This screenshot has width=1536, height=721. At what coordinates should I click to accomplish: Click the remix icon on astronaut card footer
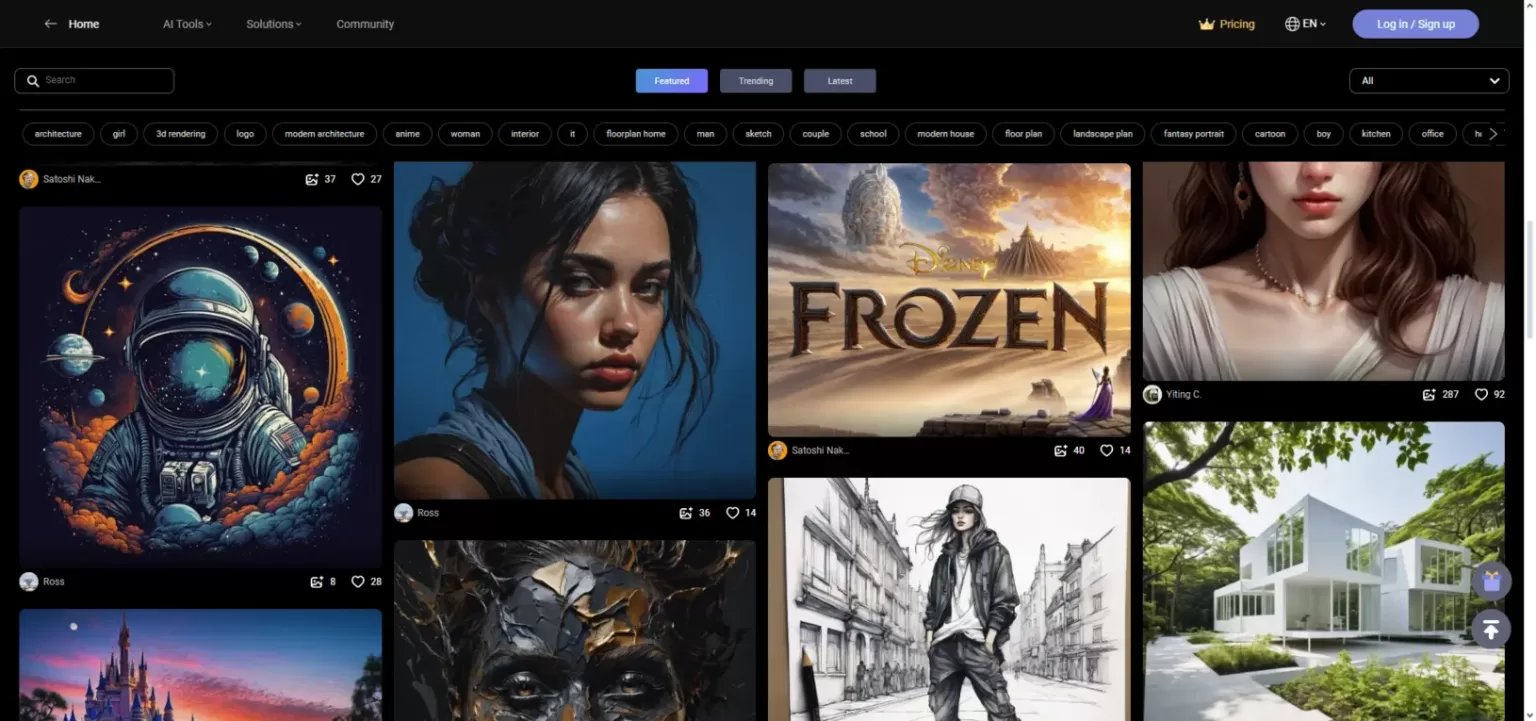coord(316,581)
